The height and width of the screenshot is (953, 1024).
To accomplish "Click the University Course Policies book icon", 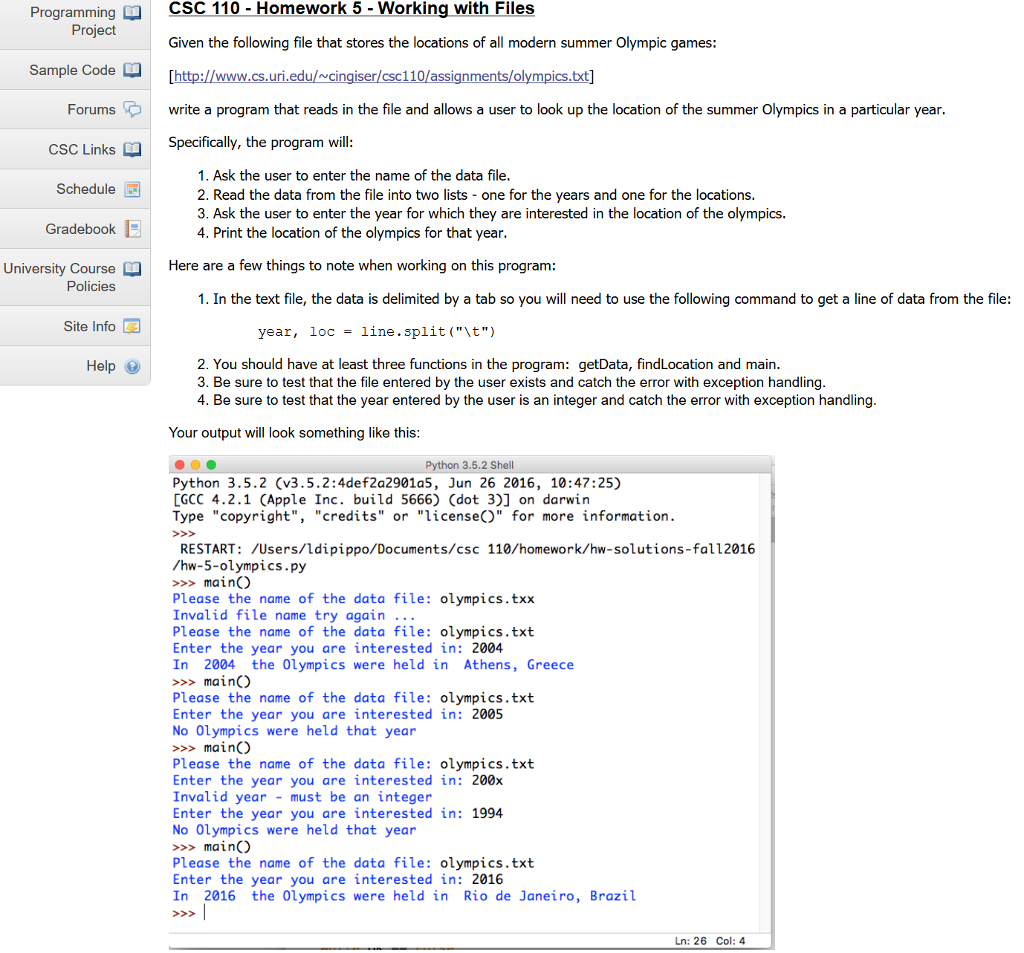I will point(132,269).
